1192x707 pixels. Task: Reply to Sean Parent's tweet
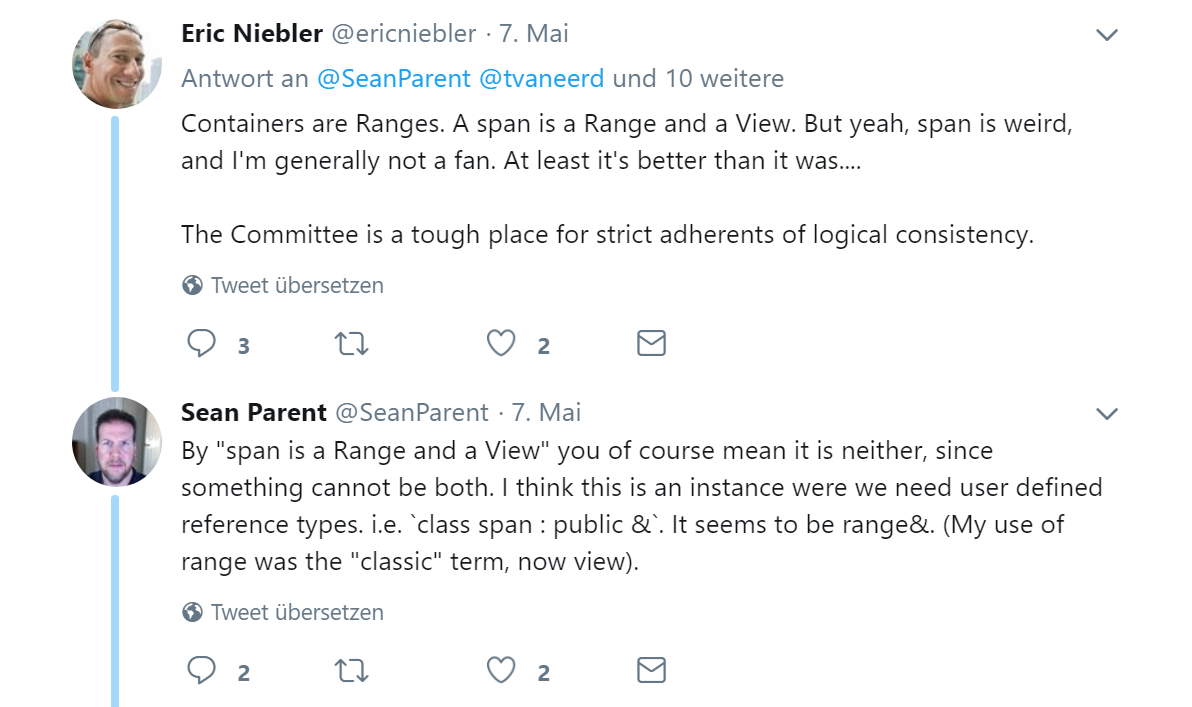201,671
